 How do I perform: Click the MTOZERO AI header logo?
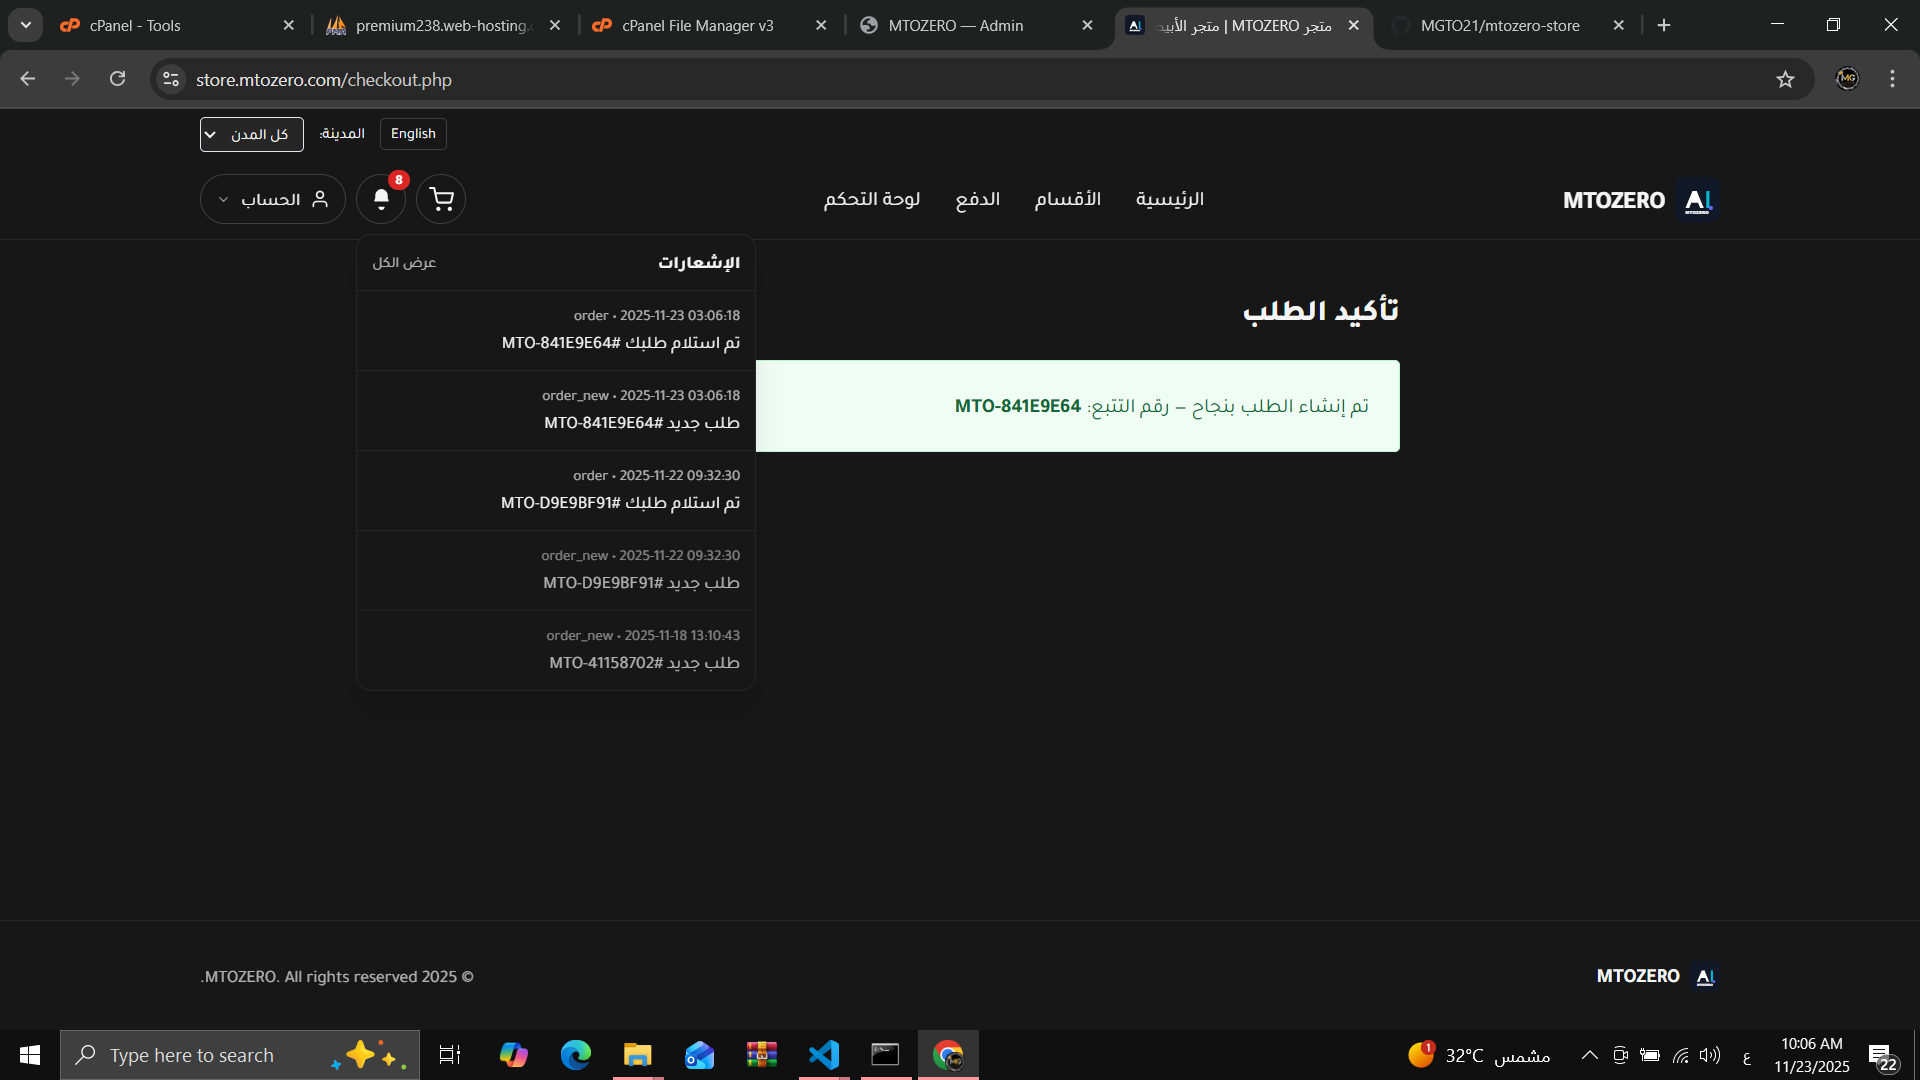[1638, 200]
